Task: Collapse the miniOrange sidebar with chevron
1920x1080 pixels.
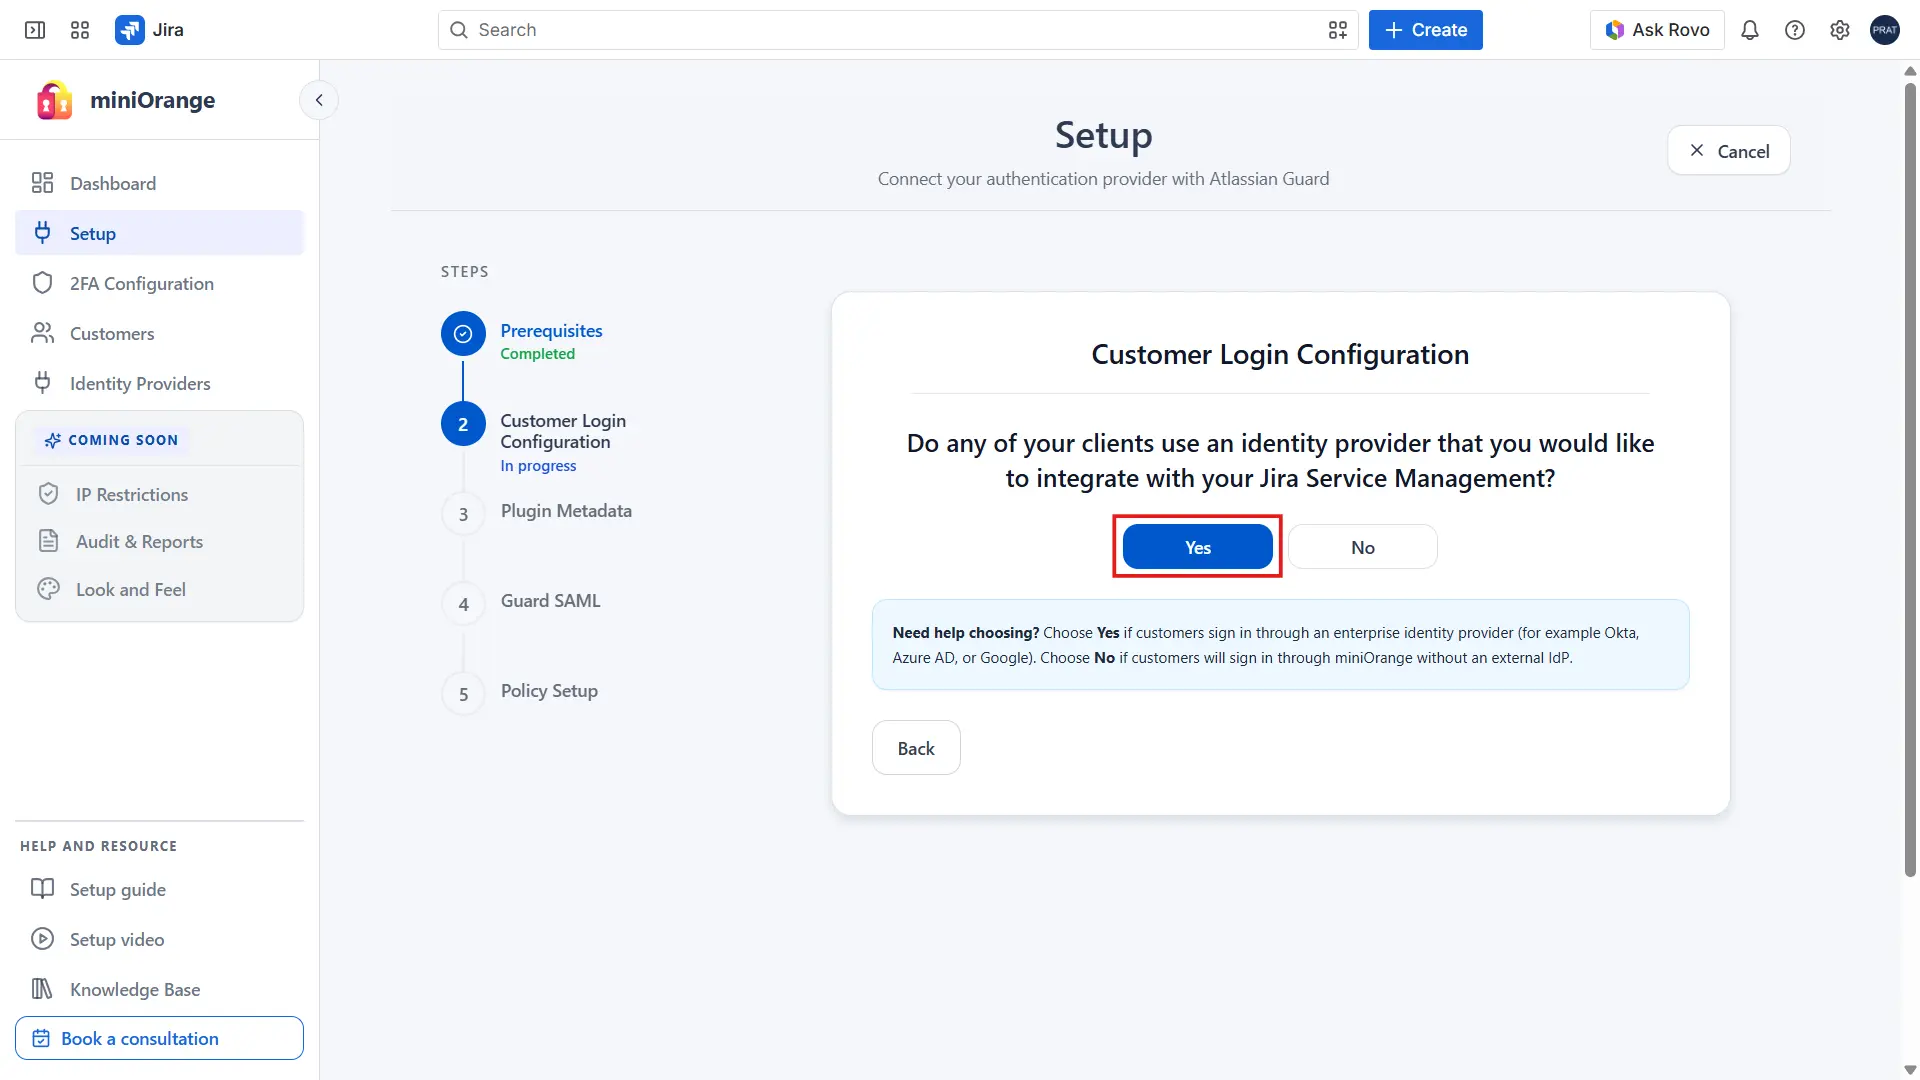Action: pyautogui.click(x=319, y=100)
